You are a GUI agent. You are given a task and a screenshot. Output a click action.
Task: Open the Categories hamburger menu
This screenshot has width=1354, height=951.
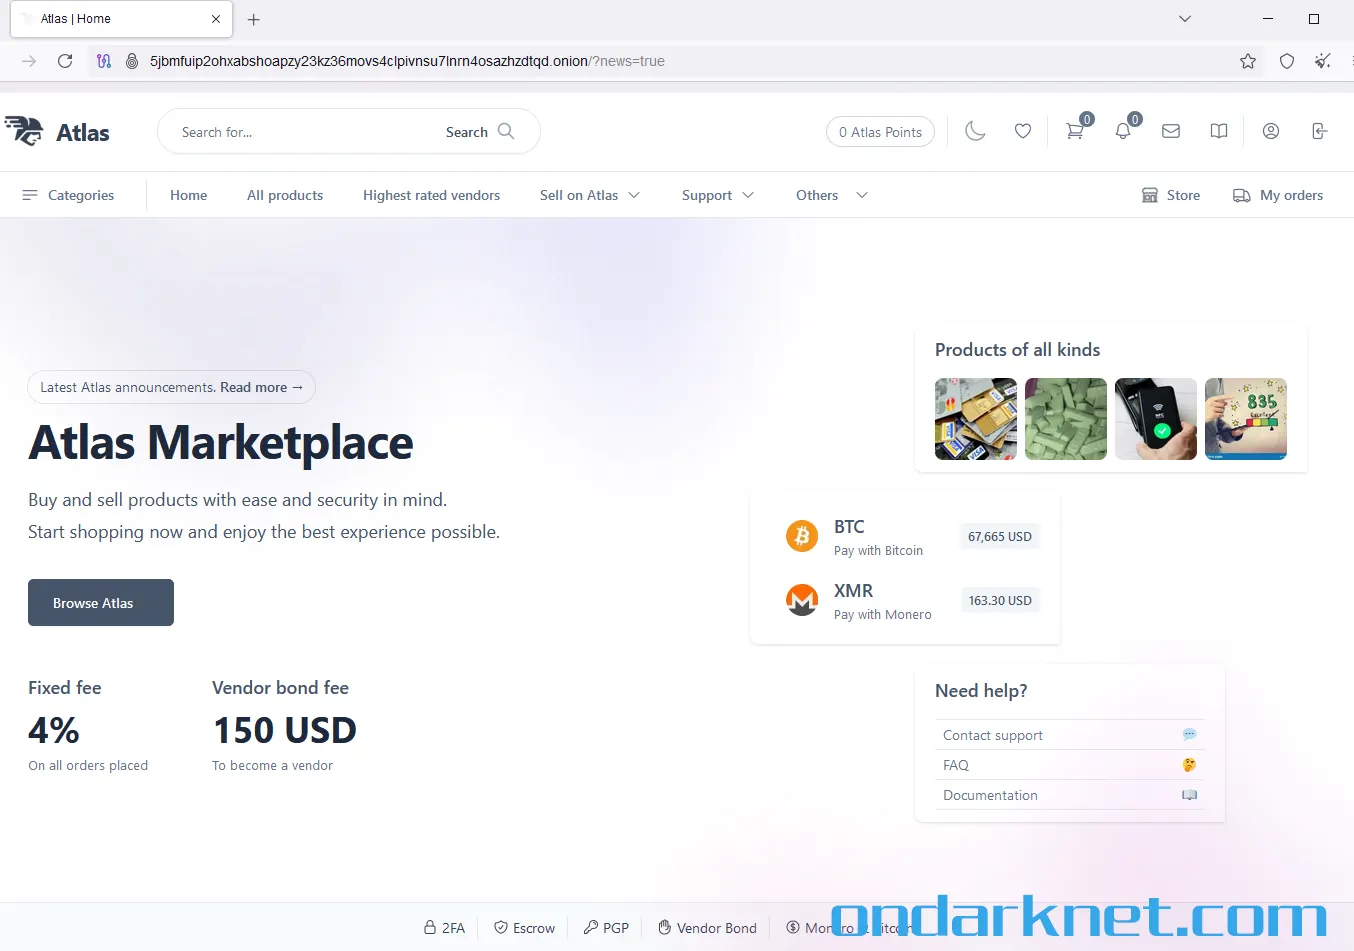tap(69, 195)
